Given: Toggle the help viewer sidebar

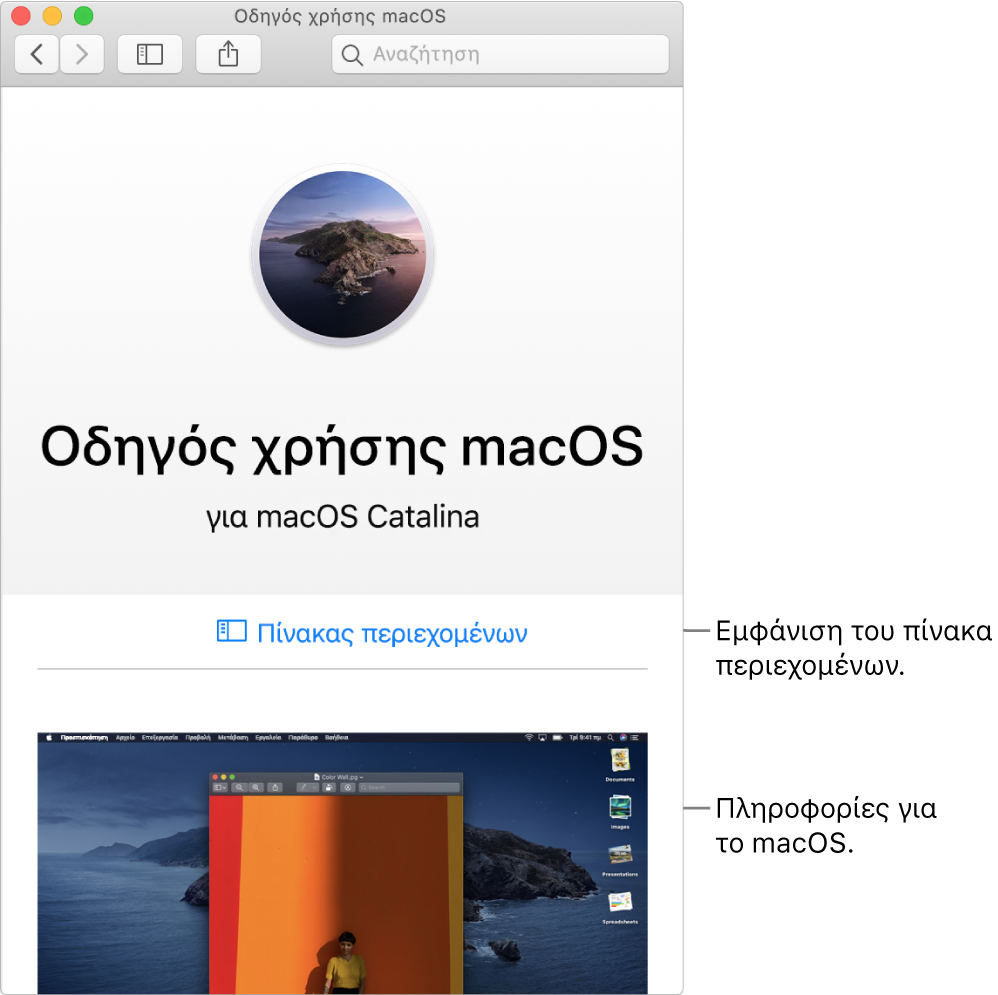Looking at the screenshot, I should pos(149,54).
